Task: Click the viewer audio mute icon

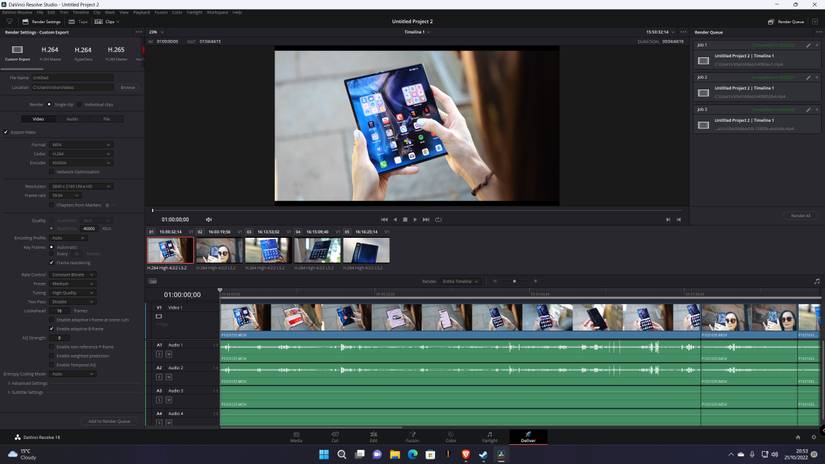Action: [x=209, y=219]
